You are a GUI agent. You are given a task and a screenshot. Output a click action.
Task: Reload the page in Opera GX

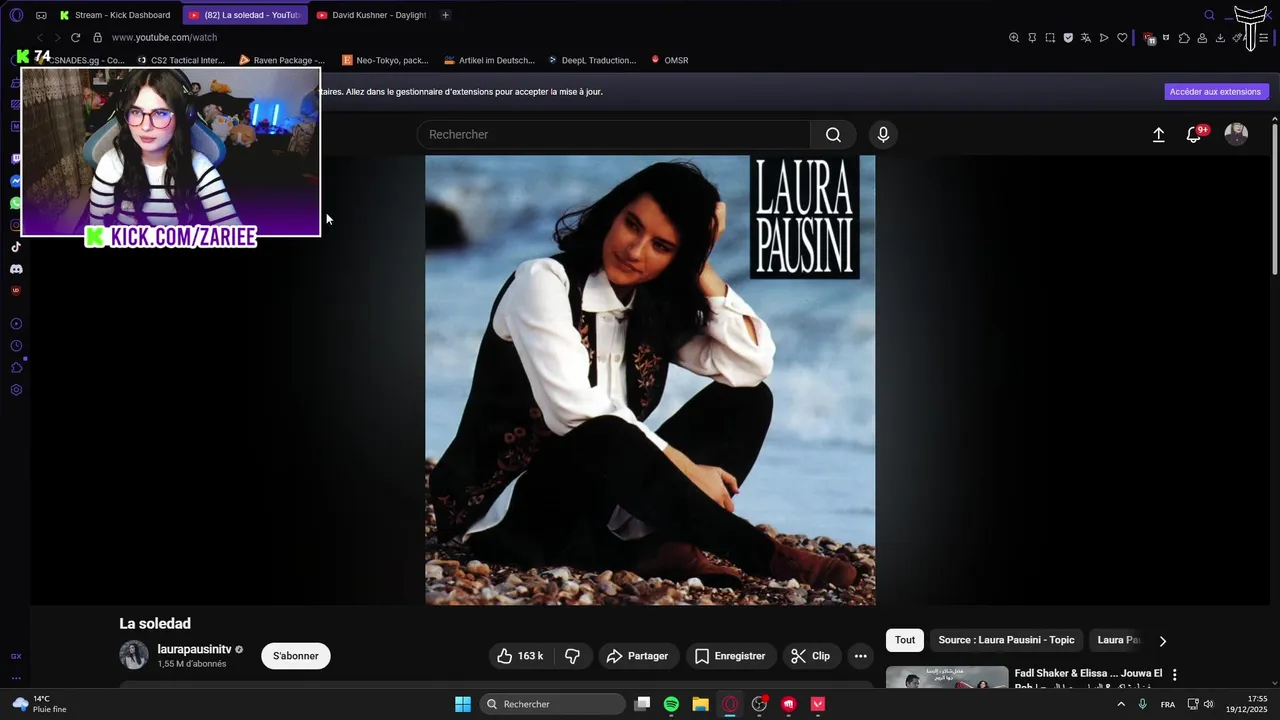pos(75,37)
